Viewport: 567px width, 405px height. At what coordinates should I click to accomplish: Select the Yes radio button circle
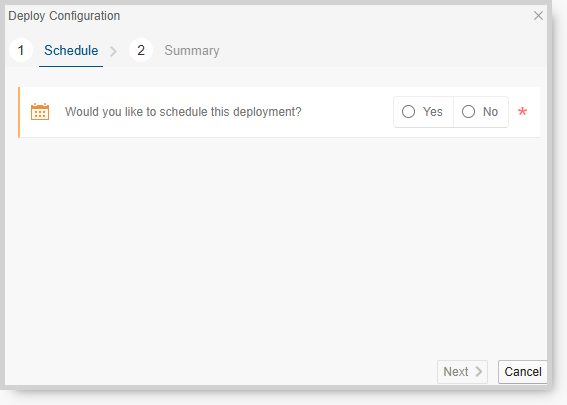click(x=408, y=111)
